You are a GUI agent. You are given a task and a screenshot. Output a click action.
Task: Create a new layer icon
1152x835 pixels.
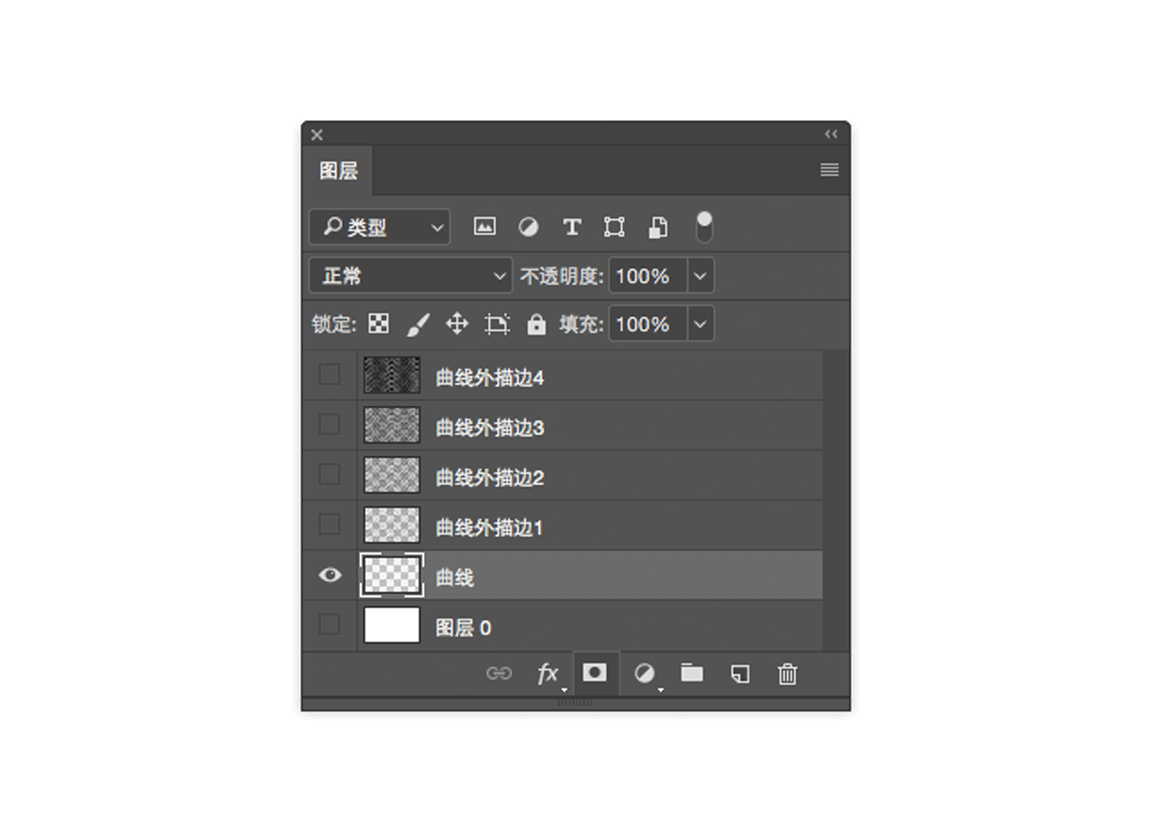pyautogui.click(x=741, y=673)
